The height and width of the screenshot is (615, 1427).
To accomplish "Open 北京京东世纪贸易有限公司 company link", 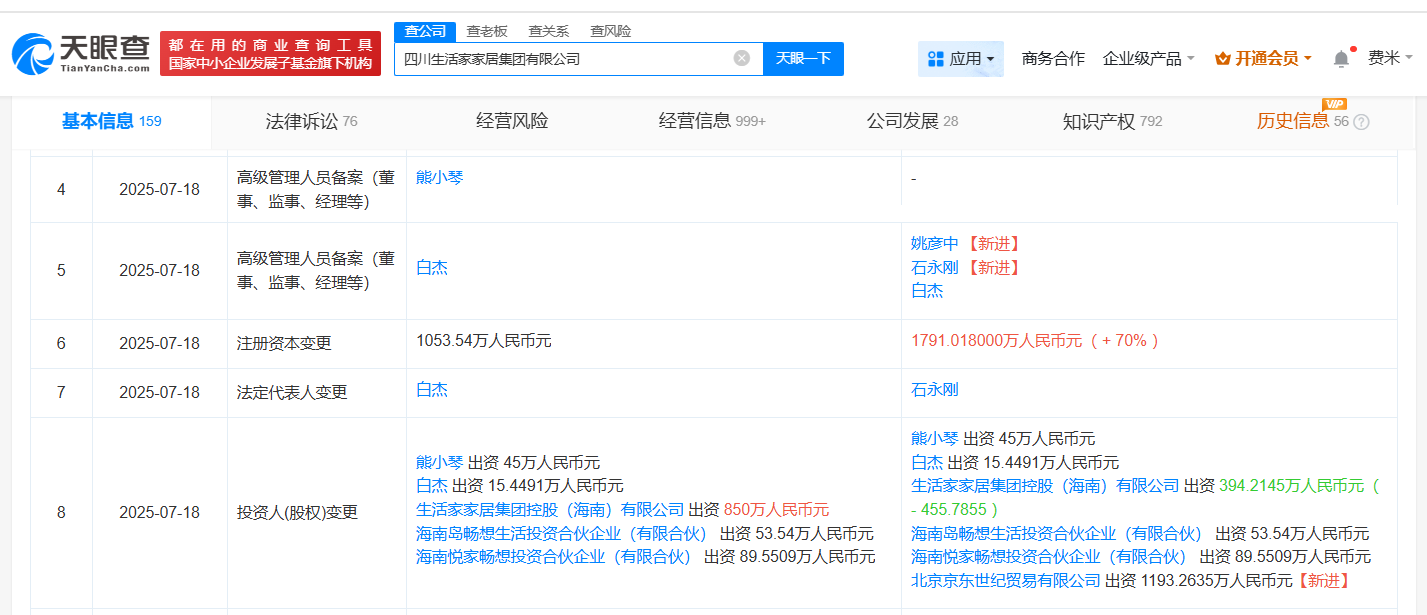I will 1005,580.
